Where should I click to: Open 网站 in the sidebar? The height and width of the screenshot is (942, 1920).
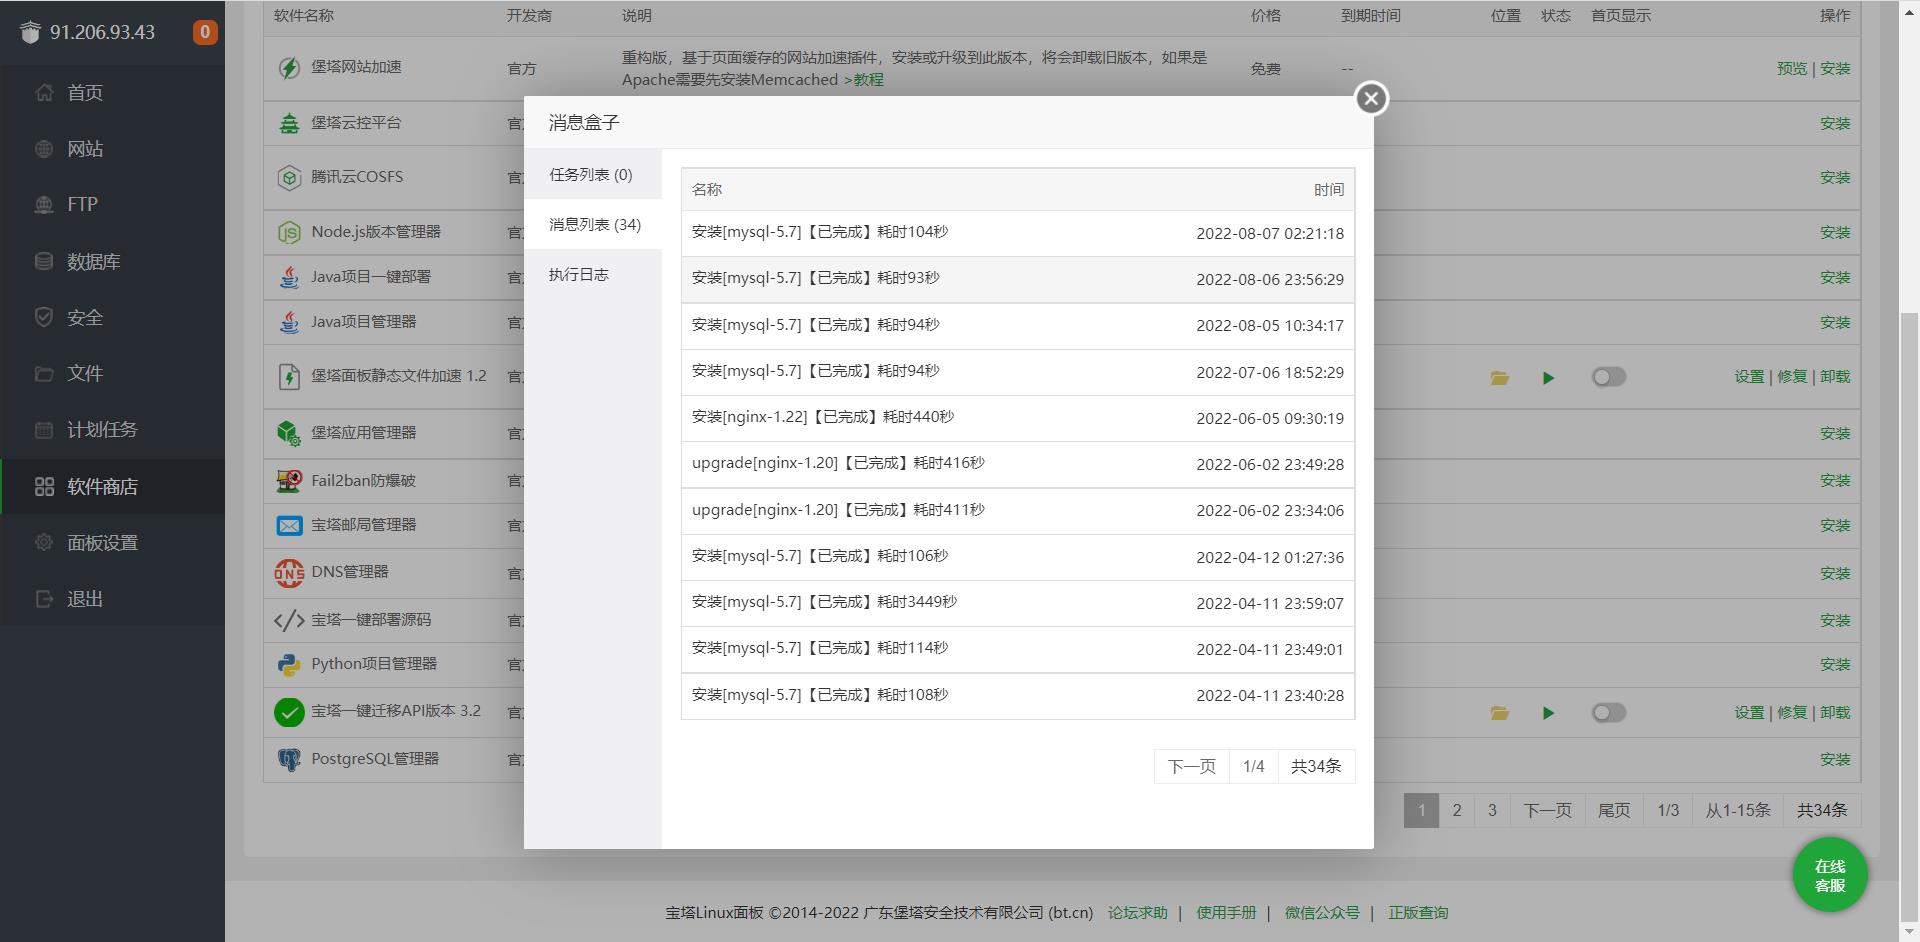(x=112, y=149)
